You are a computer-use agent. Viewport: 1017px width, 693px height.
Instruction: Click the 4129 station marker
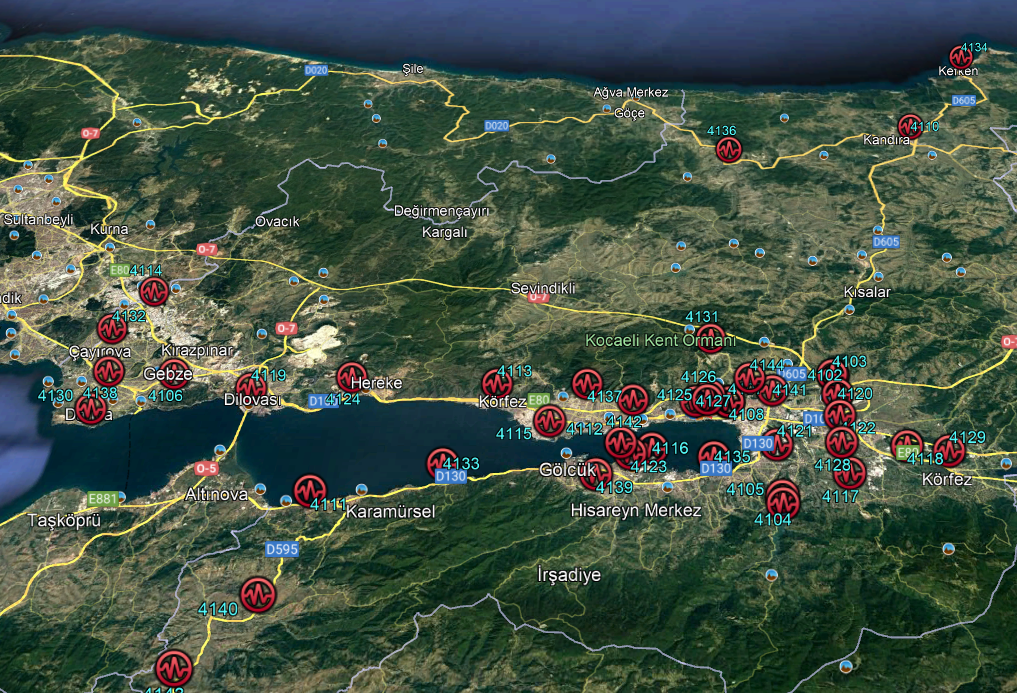(949, 450)
